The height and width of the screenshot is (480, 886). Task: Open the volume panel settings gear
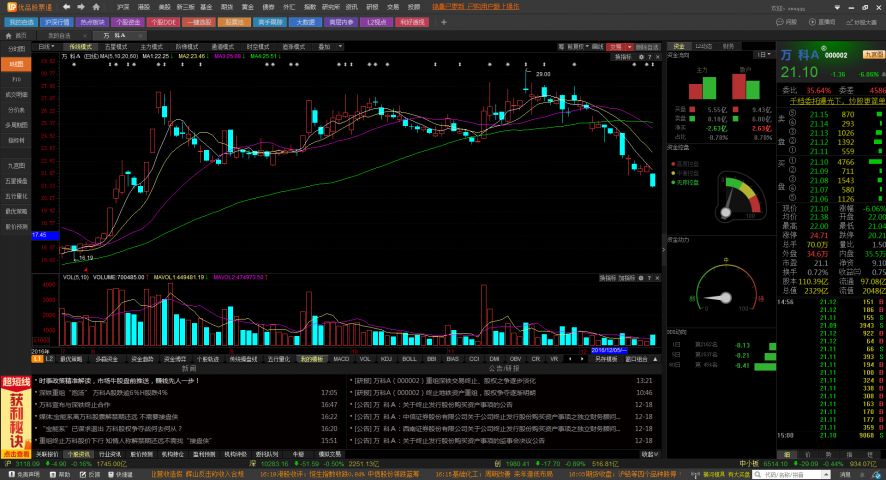[x=641, y=278]
